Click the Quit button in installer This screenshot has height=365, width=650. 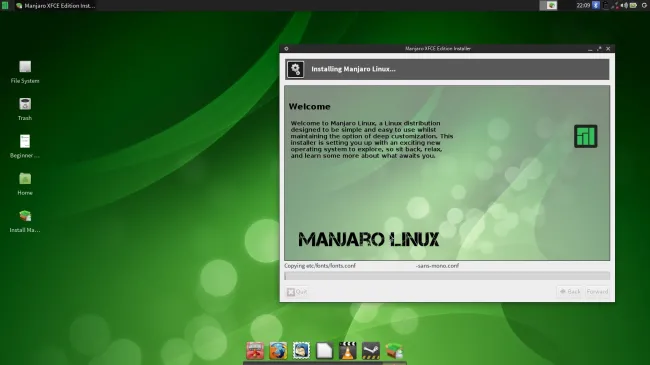point(297,292)
